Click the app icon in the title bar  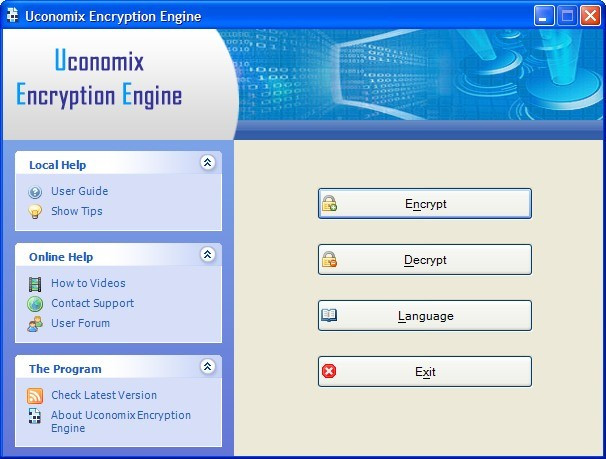12,15
